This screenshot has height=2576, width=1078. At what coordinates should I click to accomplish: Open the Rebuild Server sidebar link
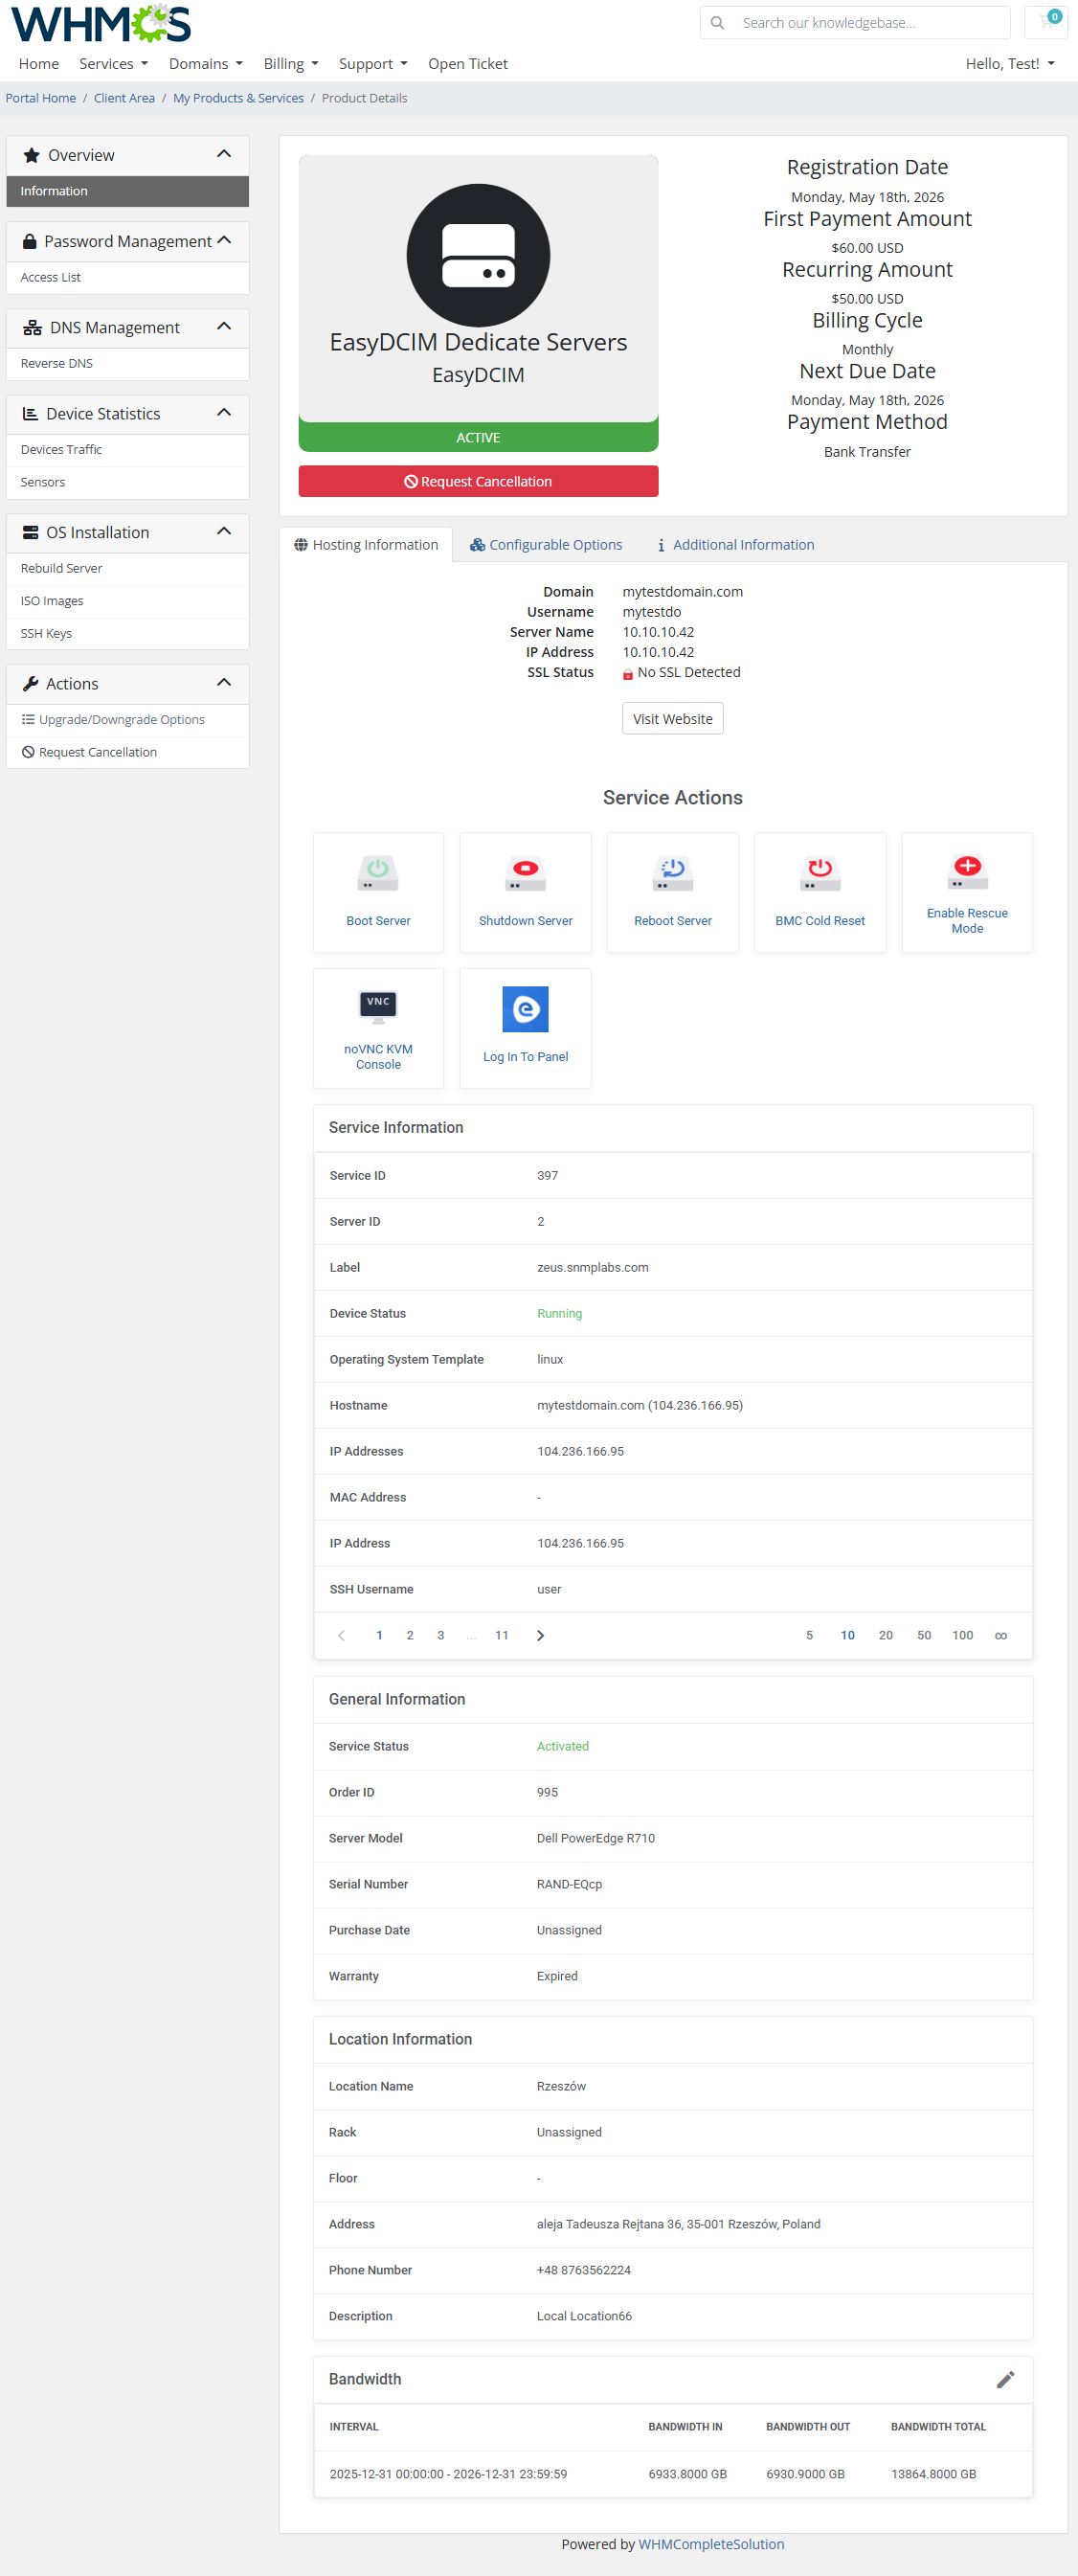pos(128,568)
